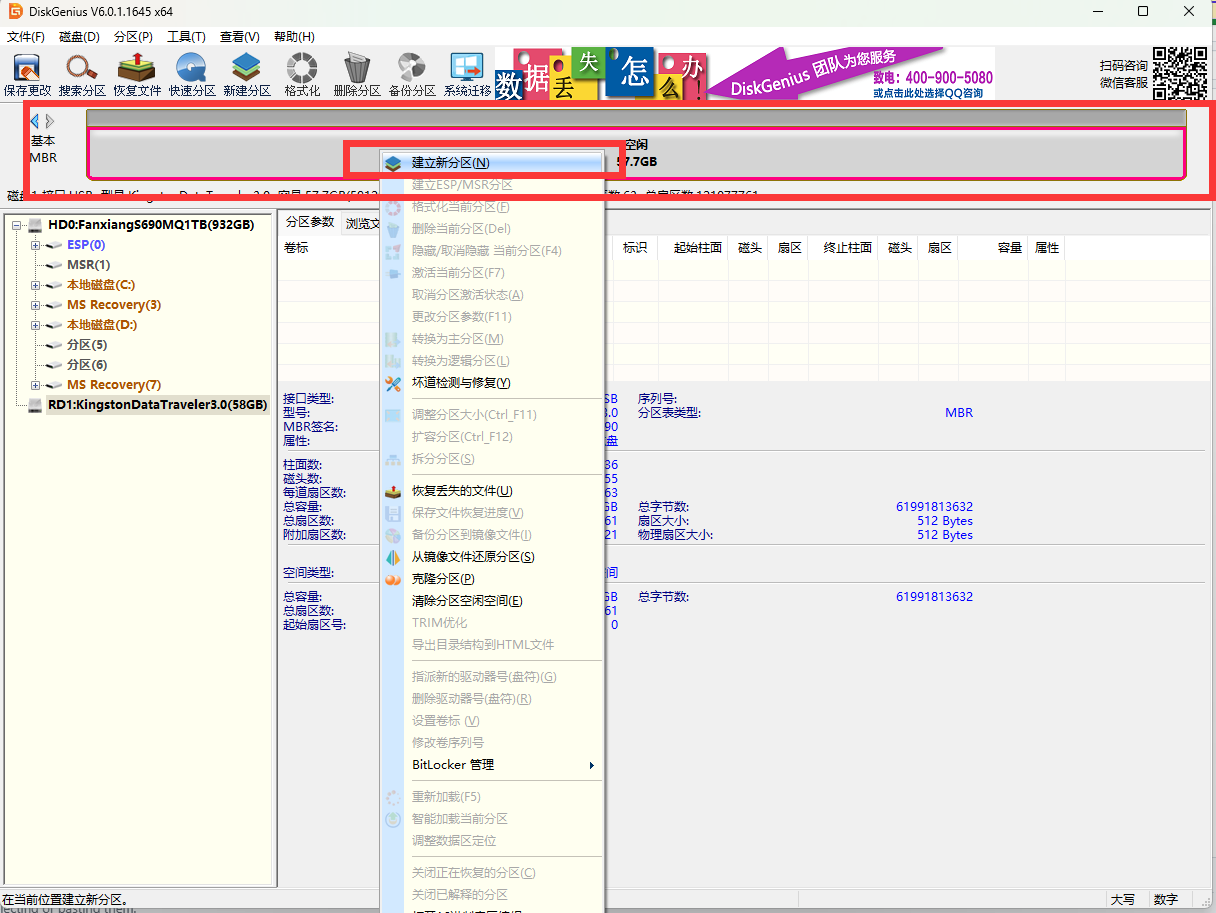
Task: Click the 标识 column header
Action: point(635,248)
